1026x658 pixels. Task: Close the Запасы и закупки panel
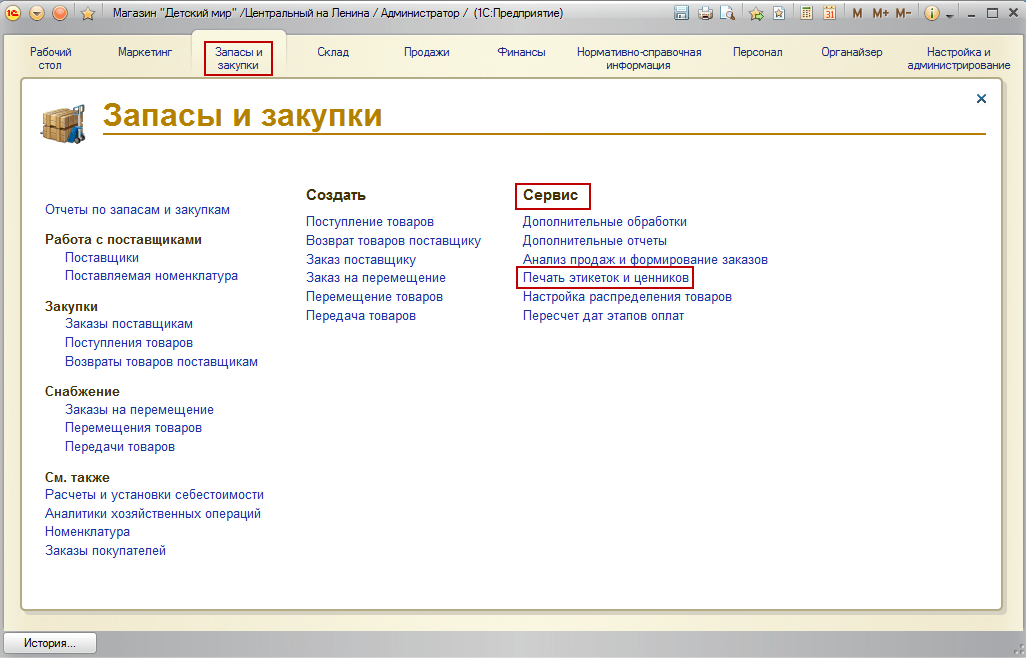(981, 99)
